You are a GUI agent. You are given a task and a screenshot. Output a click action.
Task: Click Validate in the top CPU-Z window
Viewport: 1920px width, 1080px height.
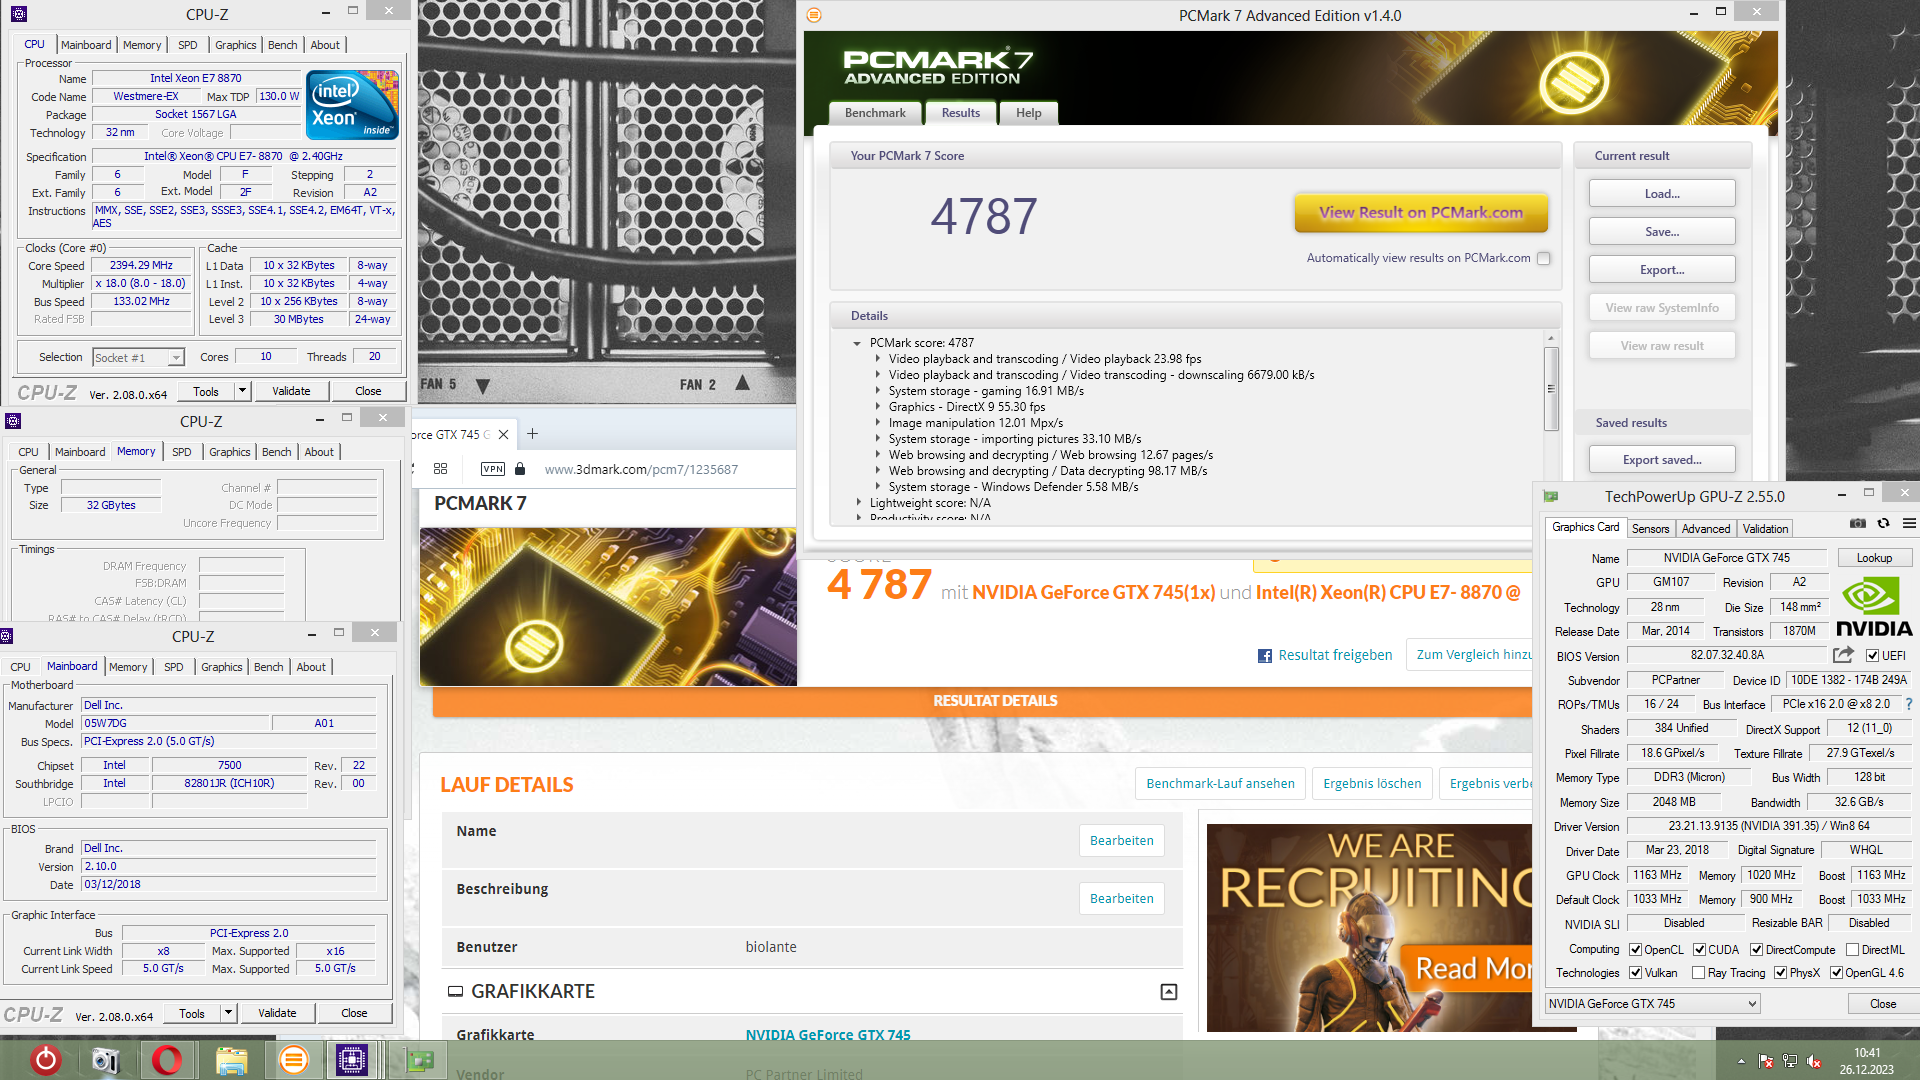[x=291, y=391]
